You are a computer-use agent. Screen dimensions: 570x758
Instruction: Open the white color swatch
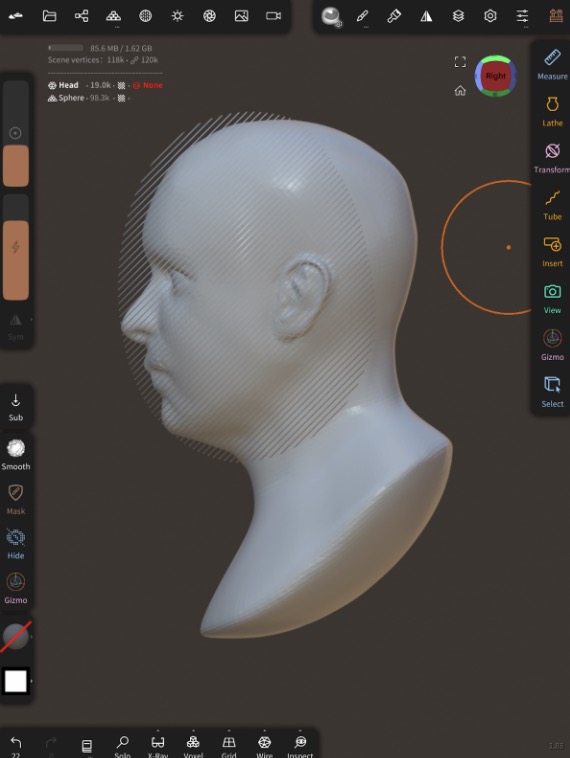(15, 681)
